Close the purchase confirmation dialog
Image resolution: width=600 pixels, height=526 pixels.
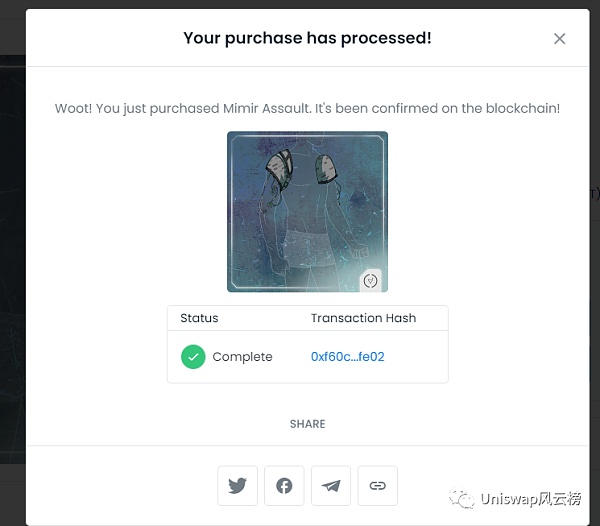[x=559, y=39]
